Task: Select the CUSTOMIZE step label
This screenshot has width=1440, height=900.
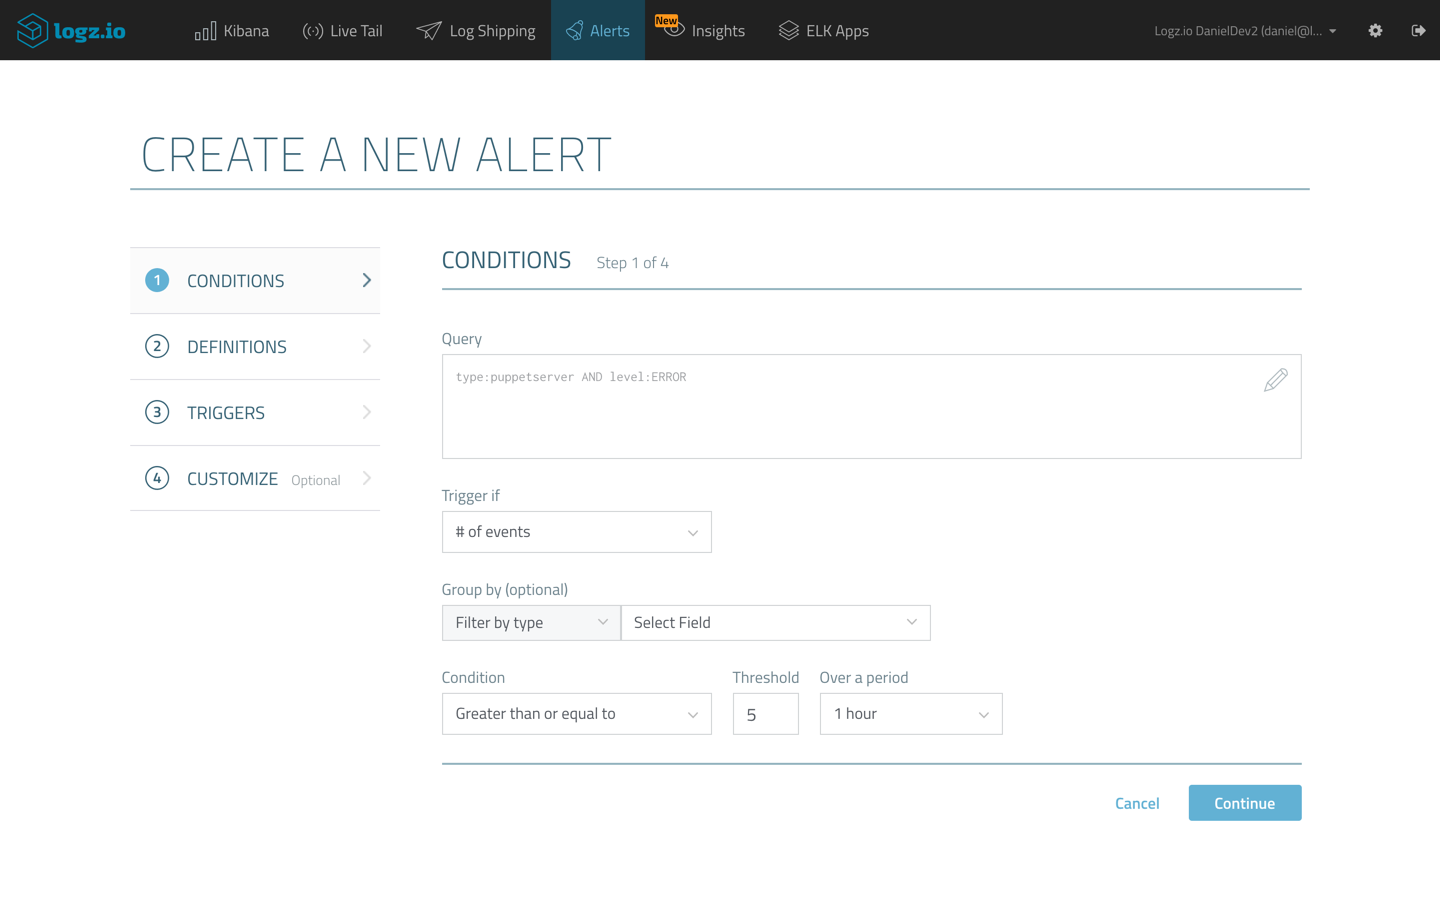Action: coord(233,479)
